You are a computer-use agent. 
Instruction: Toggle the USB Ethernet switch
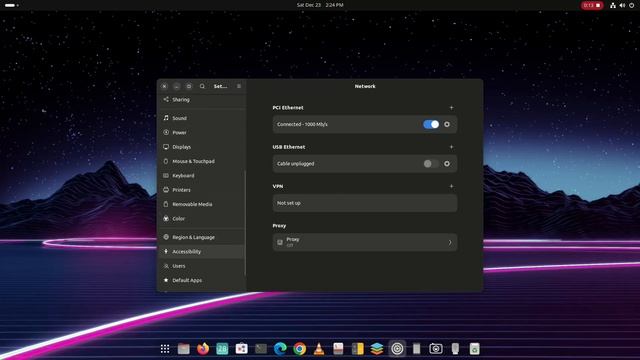431,164
